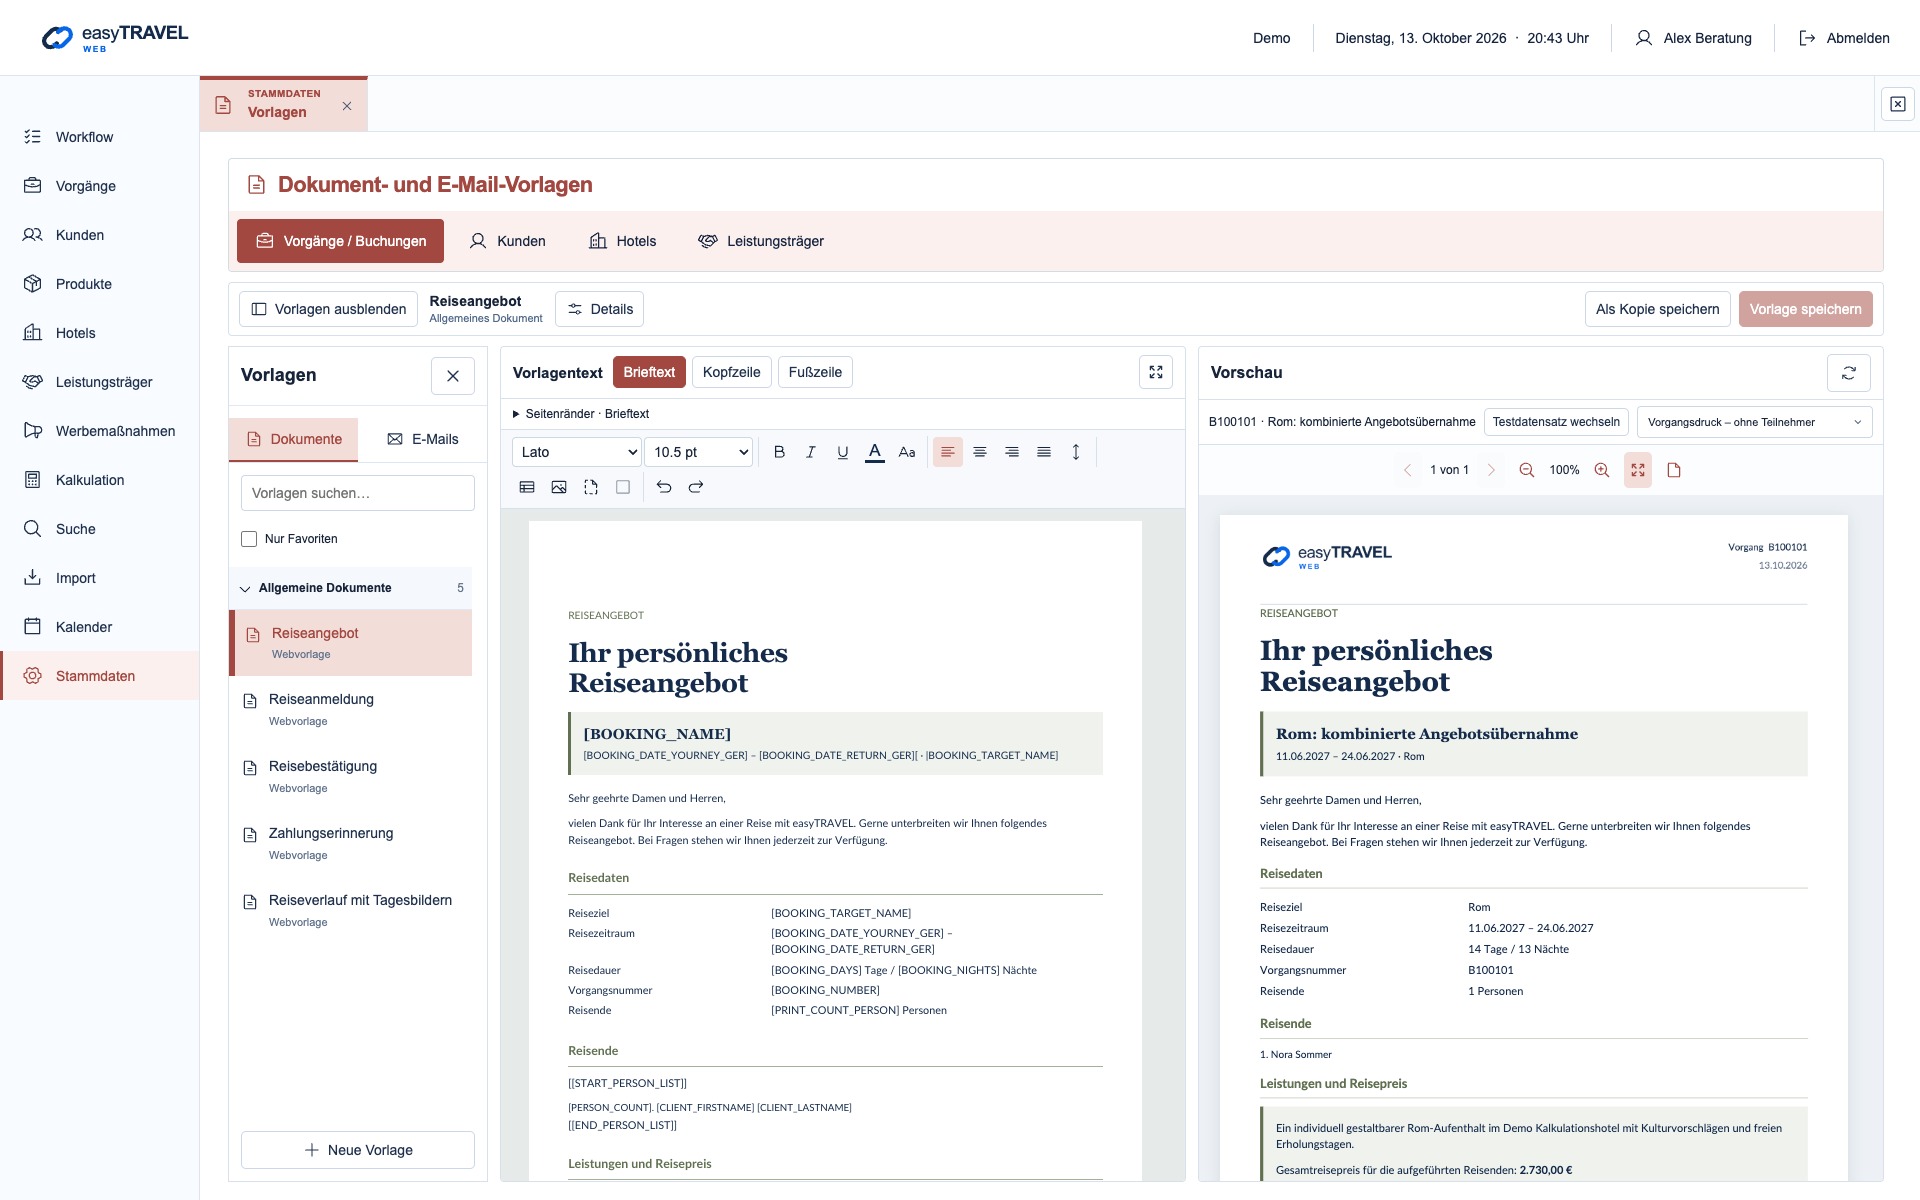Click Als Kopie speichern button
1920x1200 pixels.
(1657, 309)
